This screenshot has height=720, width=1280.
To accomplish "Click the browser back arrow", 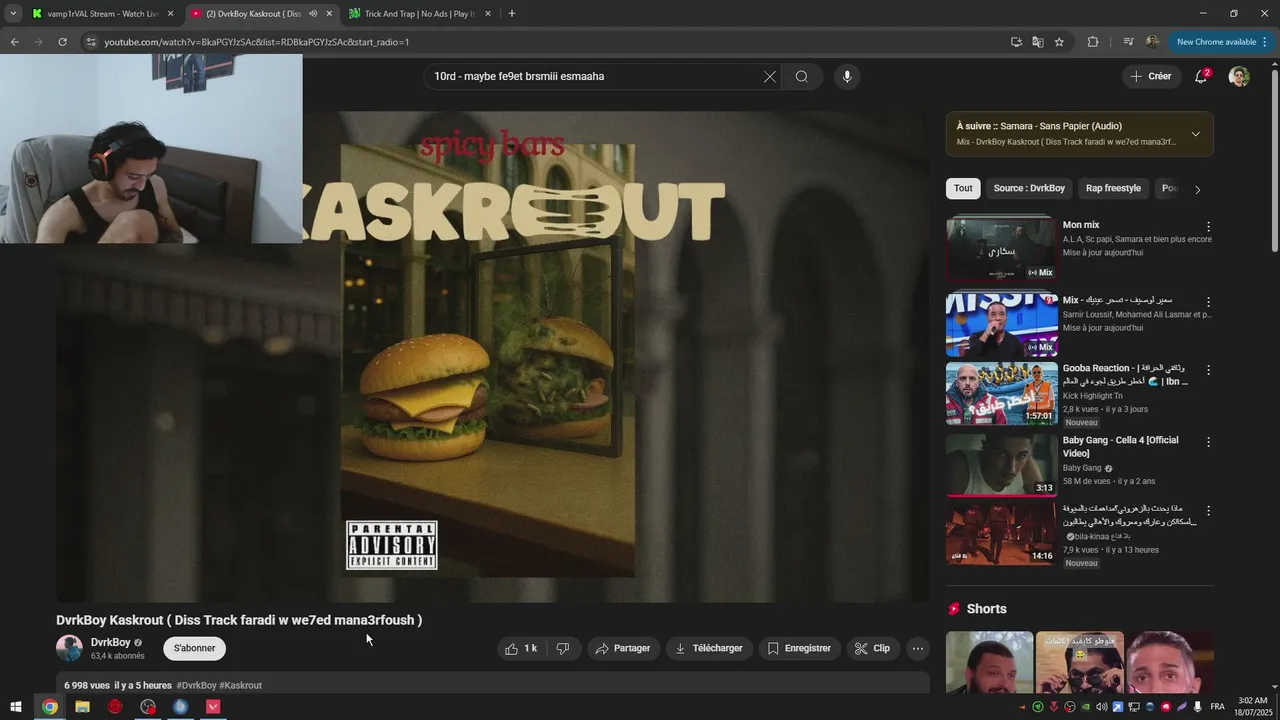I will coord(14,42).
